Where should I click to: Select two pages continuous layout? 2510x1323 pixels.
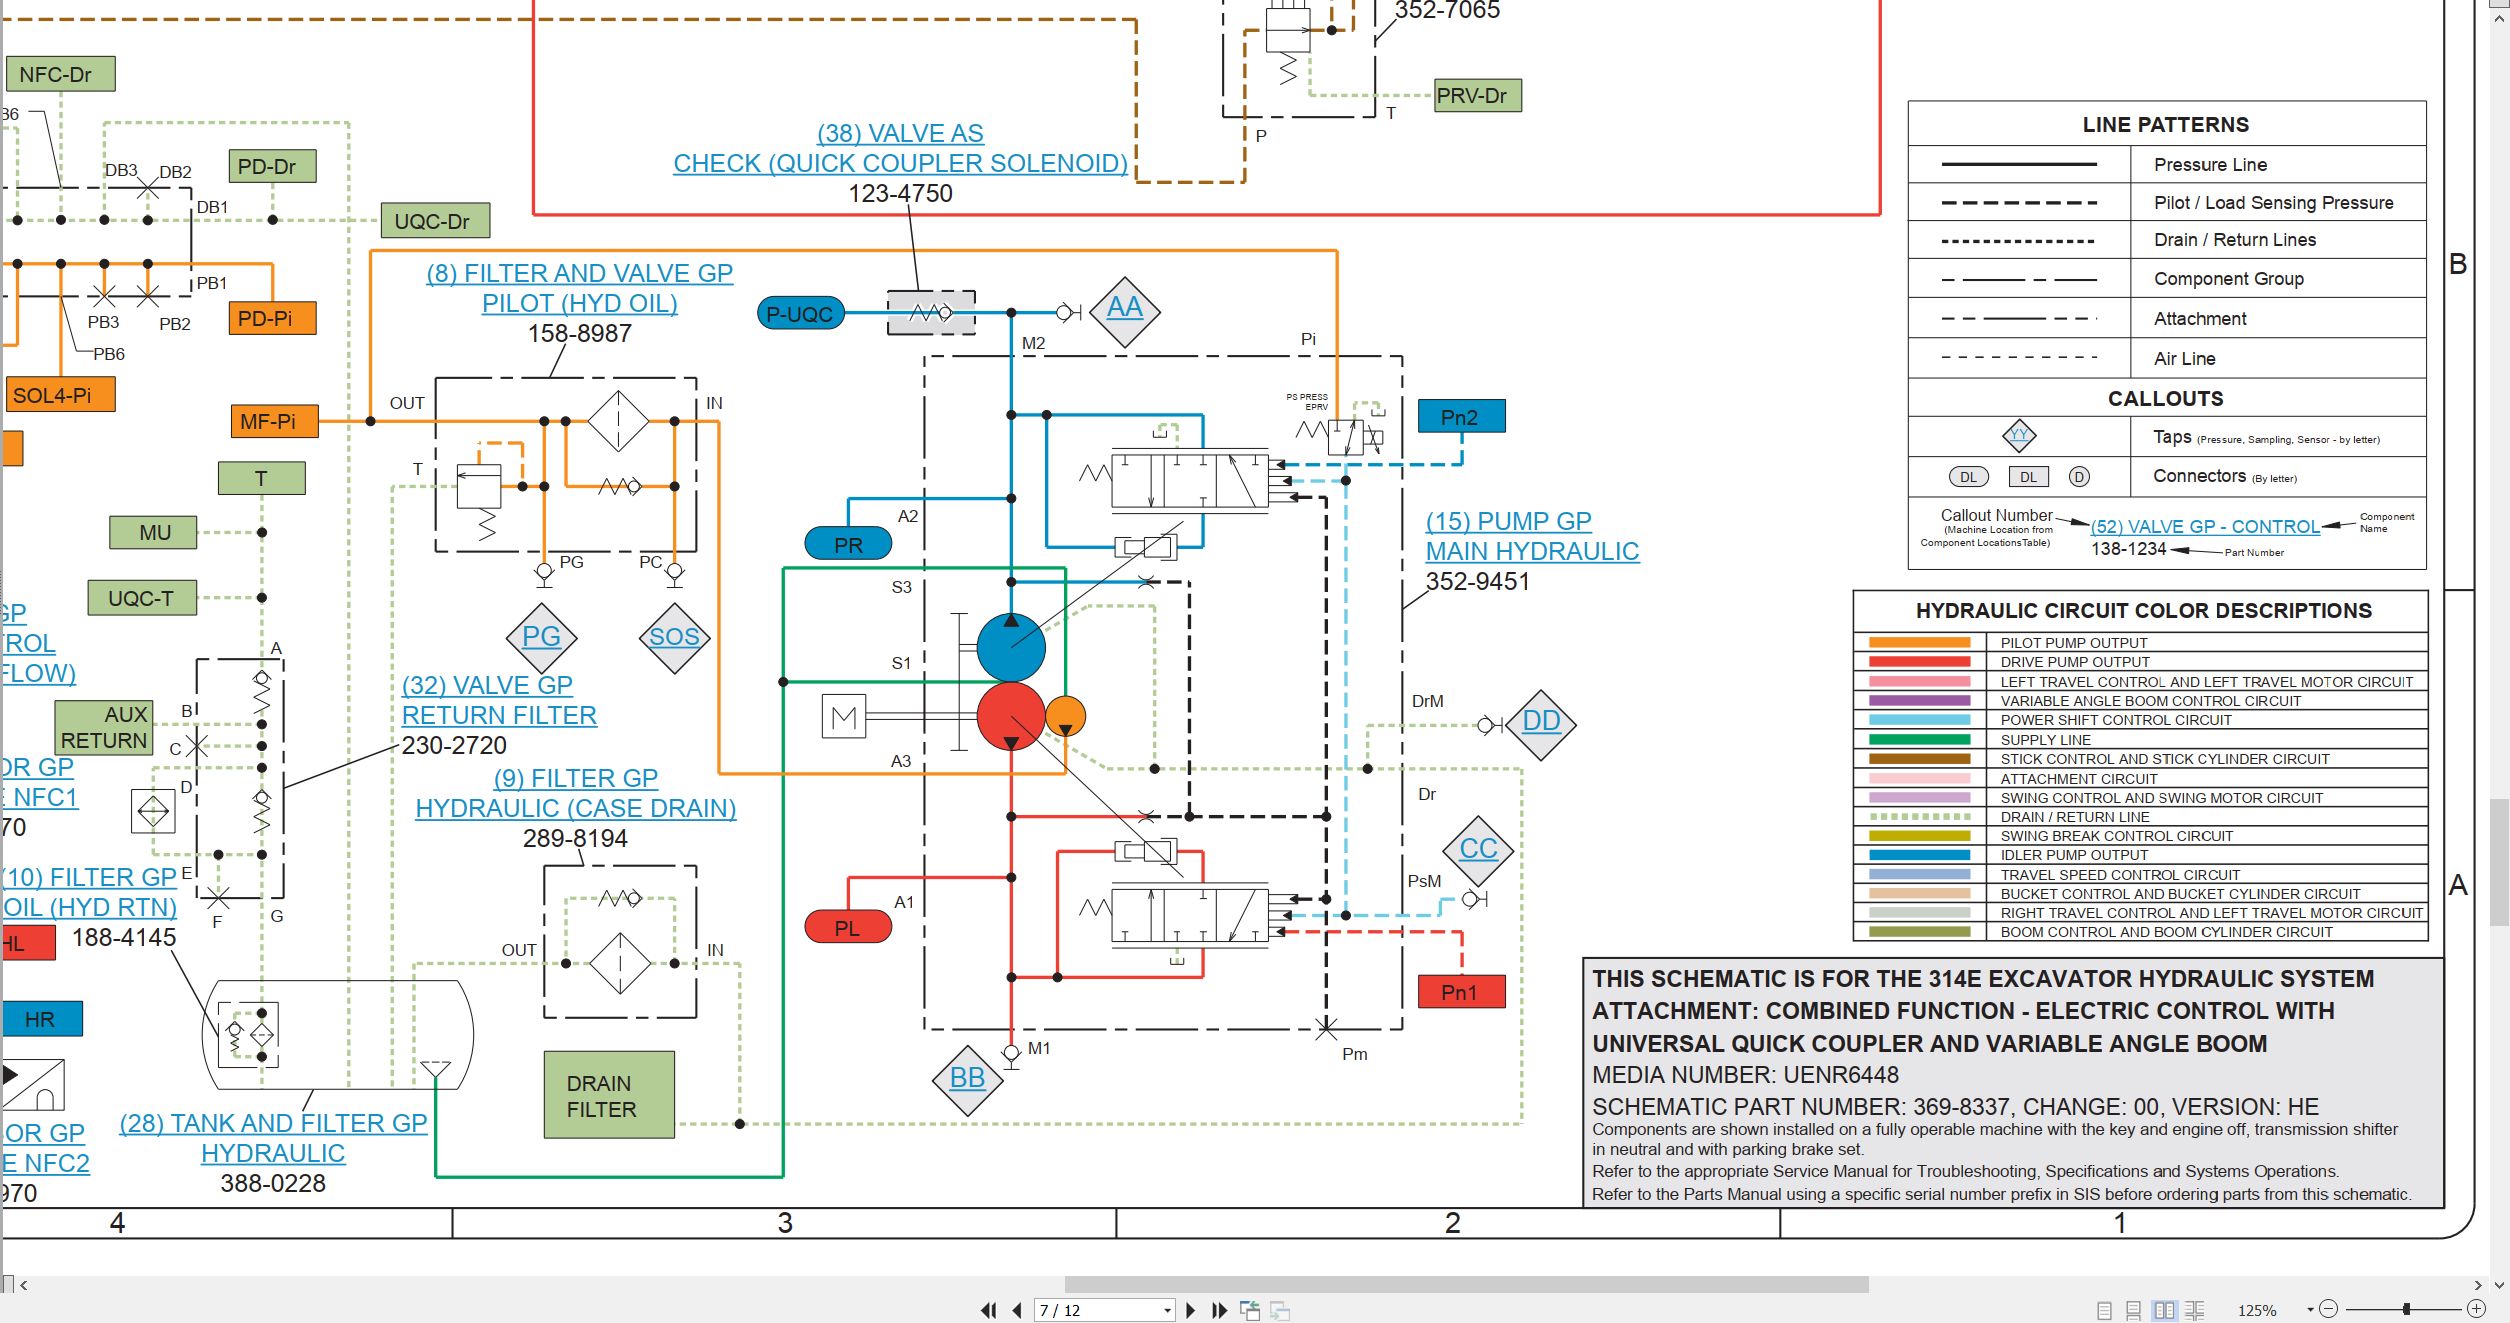[2195, 1310]
